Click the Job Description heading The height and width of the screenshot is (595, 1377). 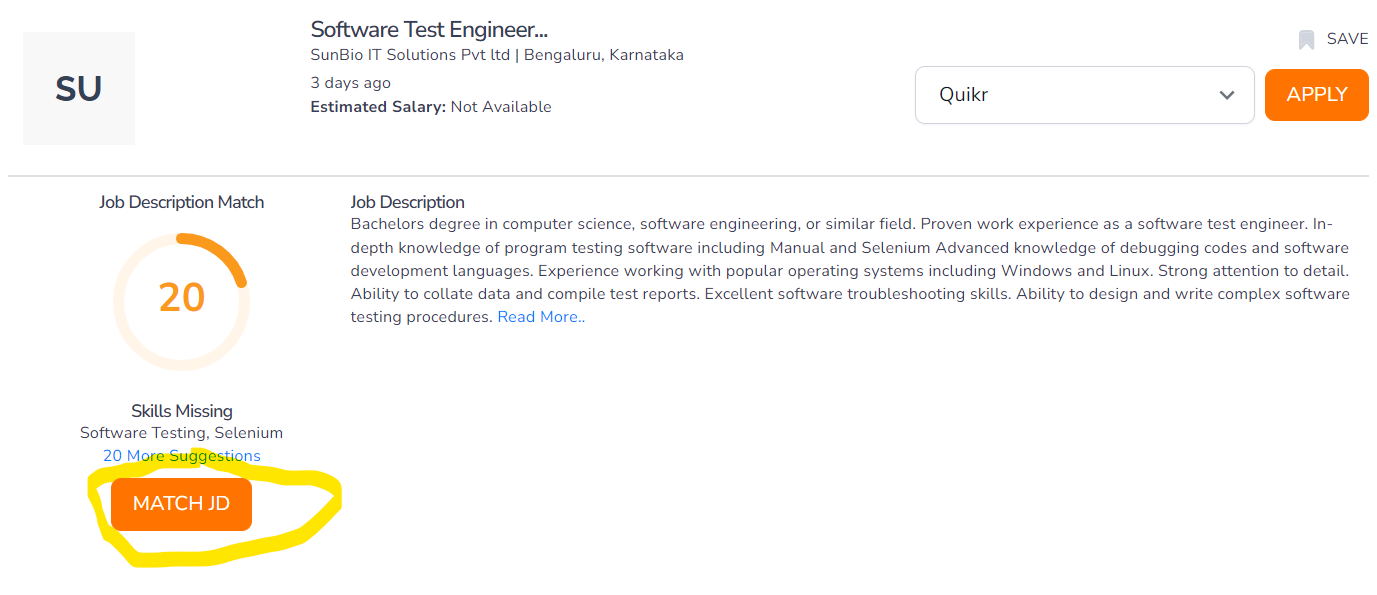408,202
